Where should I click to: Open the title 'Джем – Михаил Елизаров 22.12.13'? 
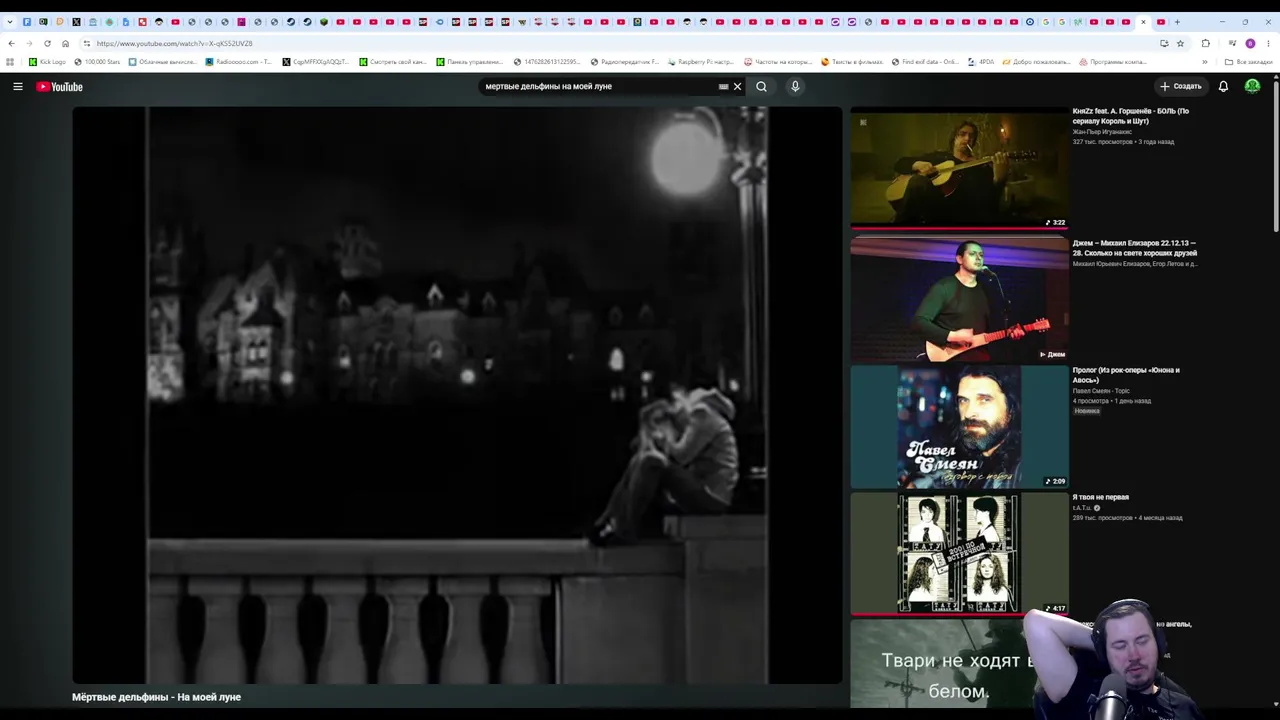1134,248
